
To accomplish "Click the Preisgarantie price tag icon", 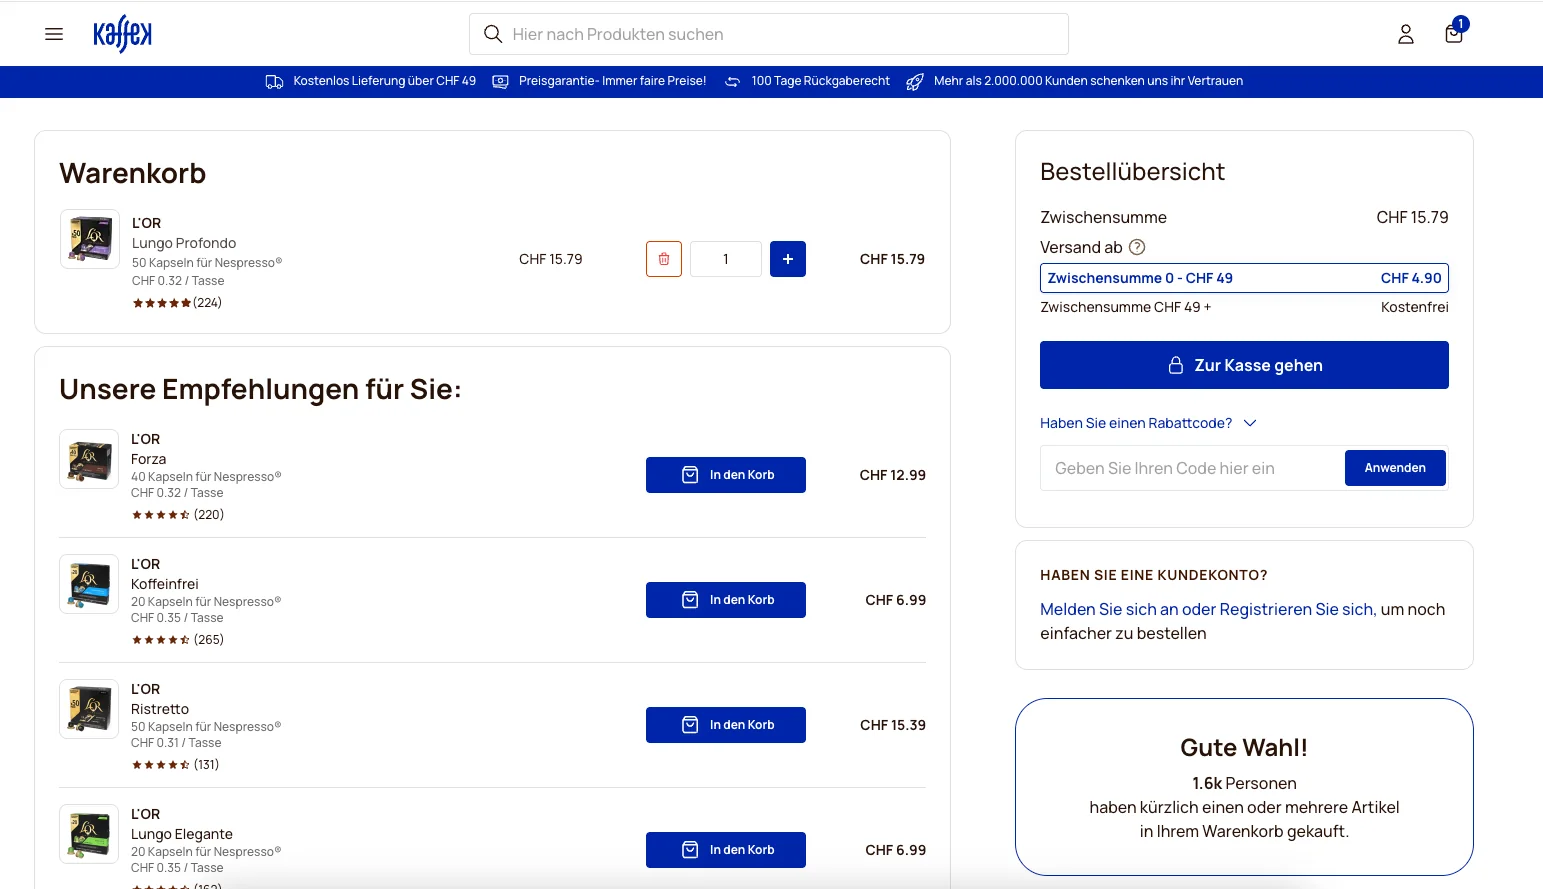I will pos(499,81).
